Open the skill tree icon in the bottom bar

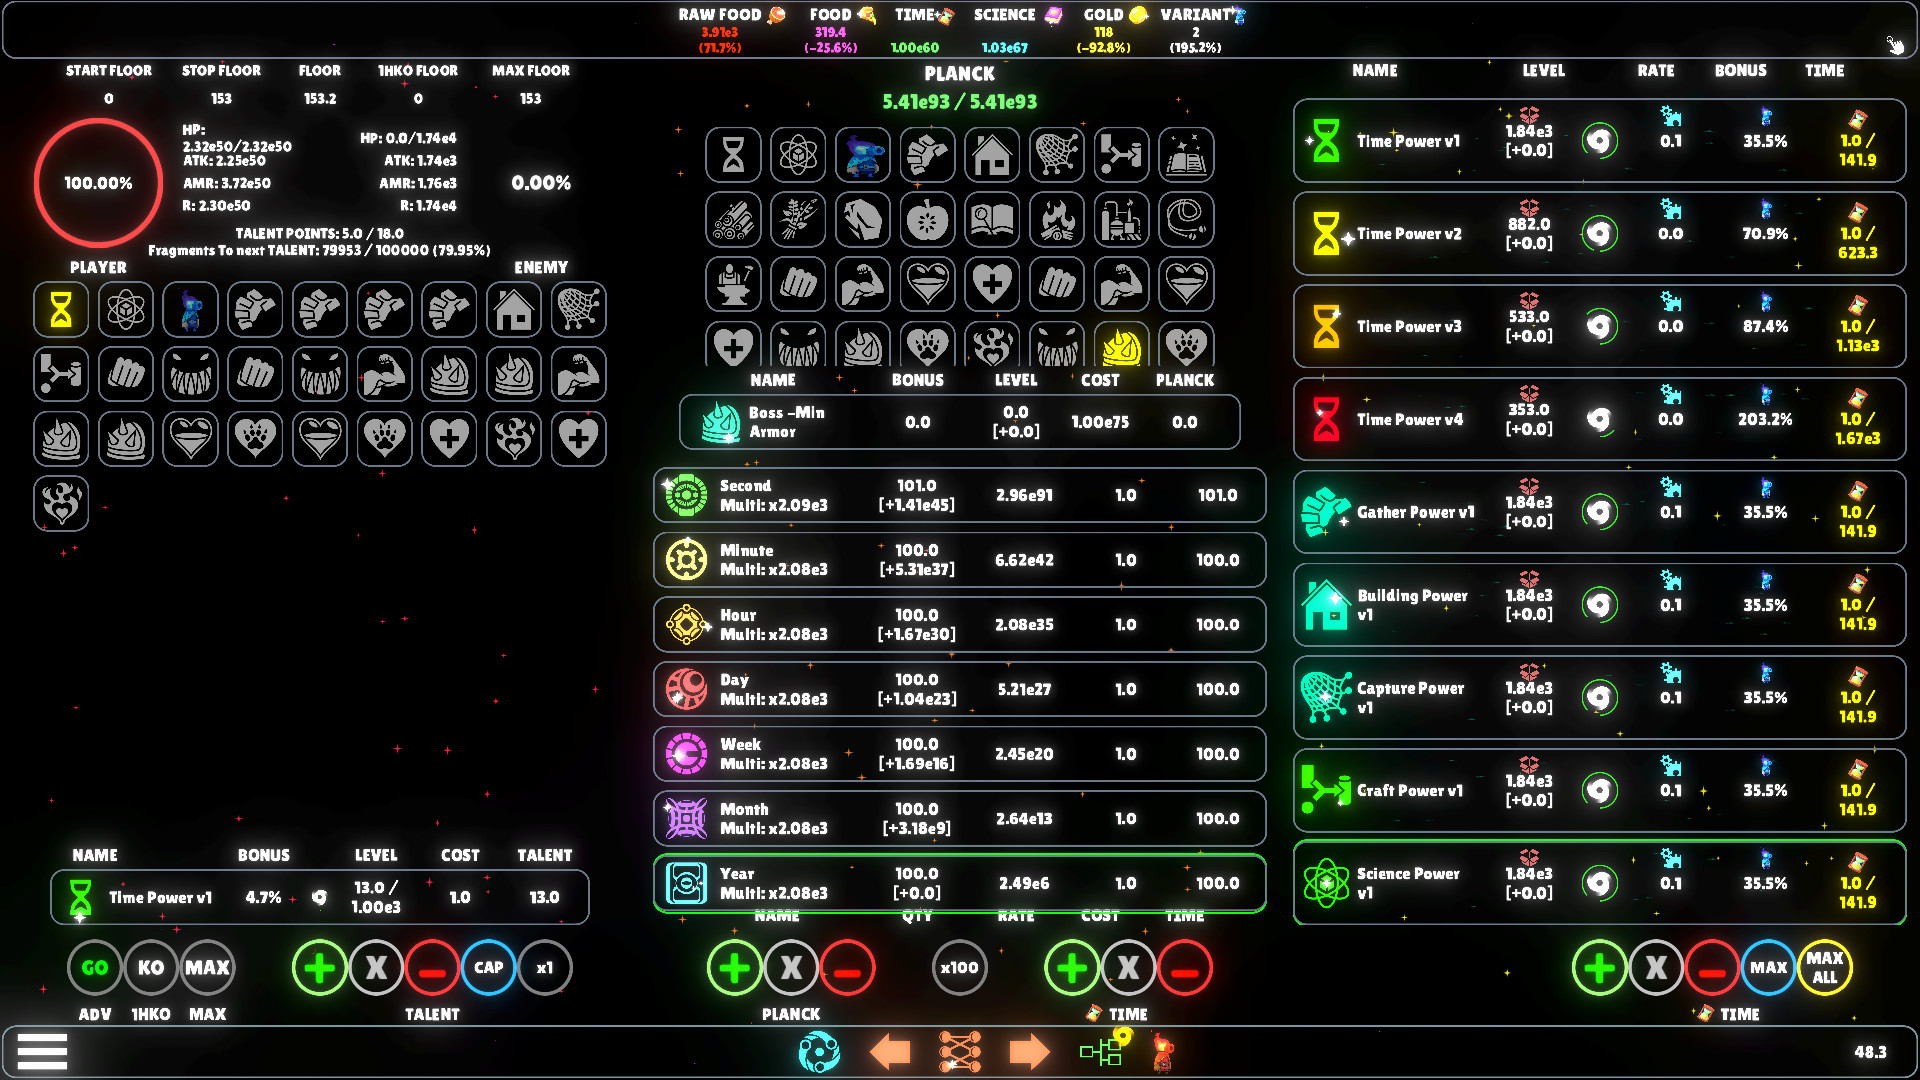point(960,1051)
